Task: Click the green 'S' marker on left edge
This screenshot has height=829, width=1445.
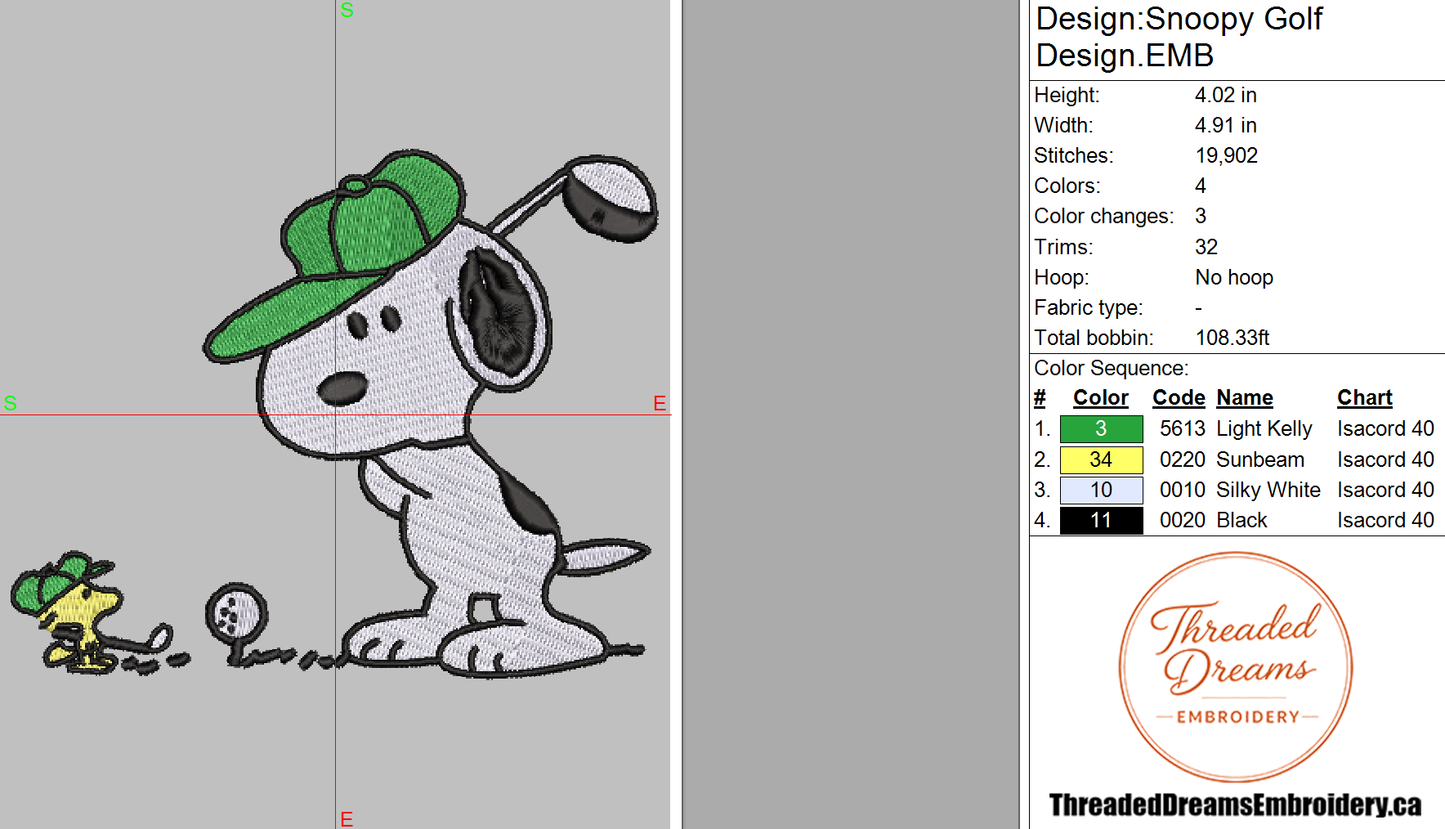Action: pos(10,404)
